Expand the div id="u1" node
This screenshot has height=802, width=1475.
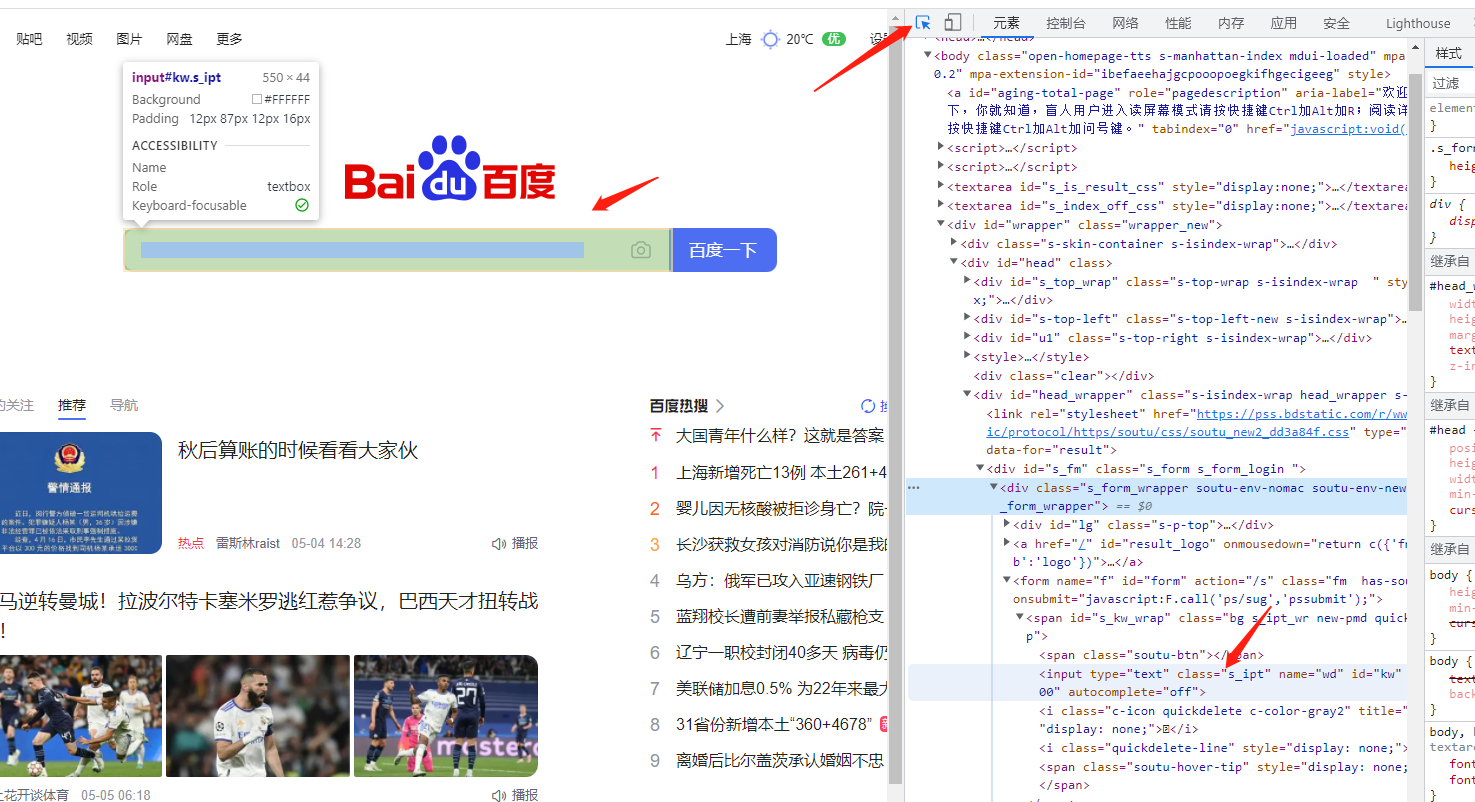[x=966, y=338]
